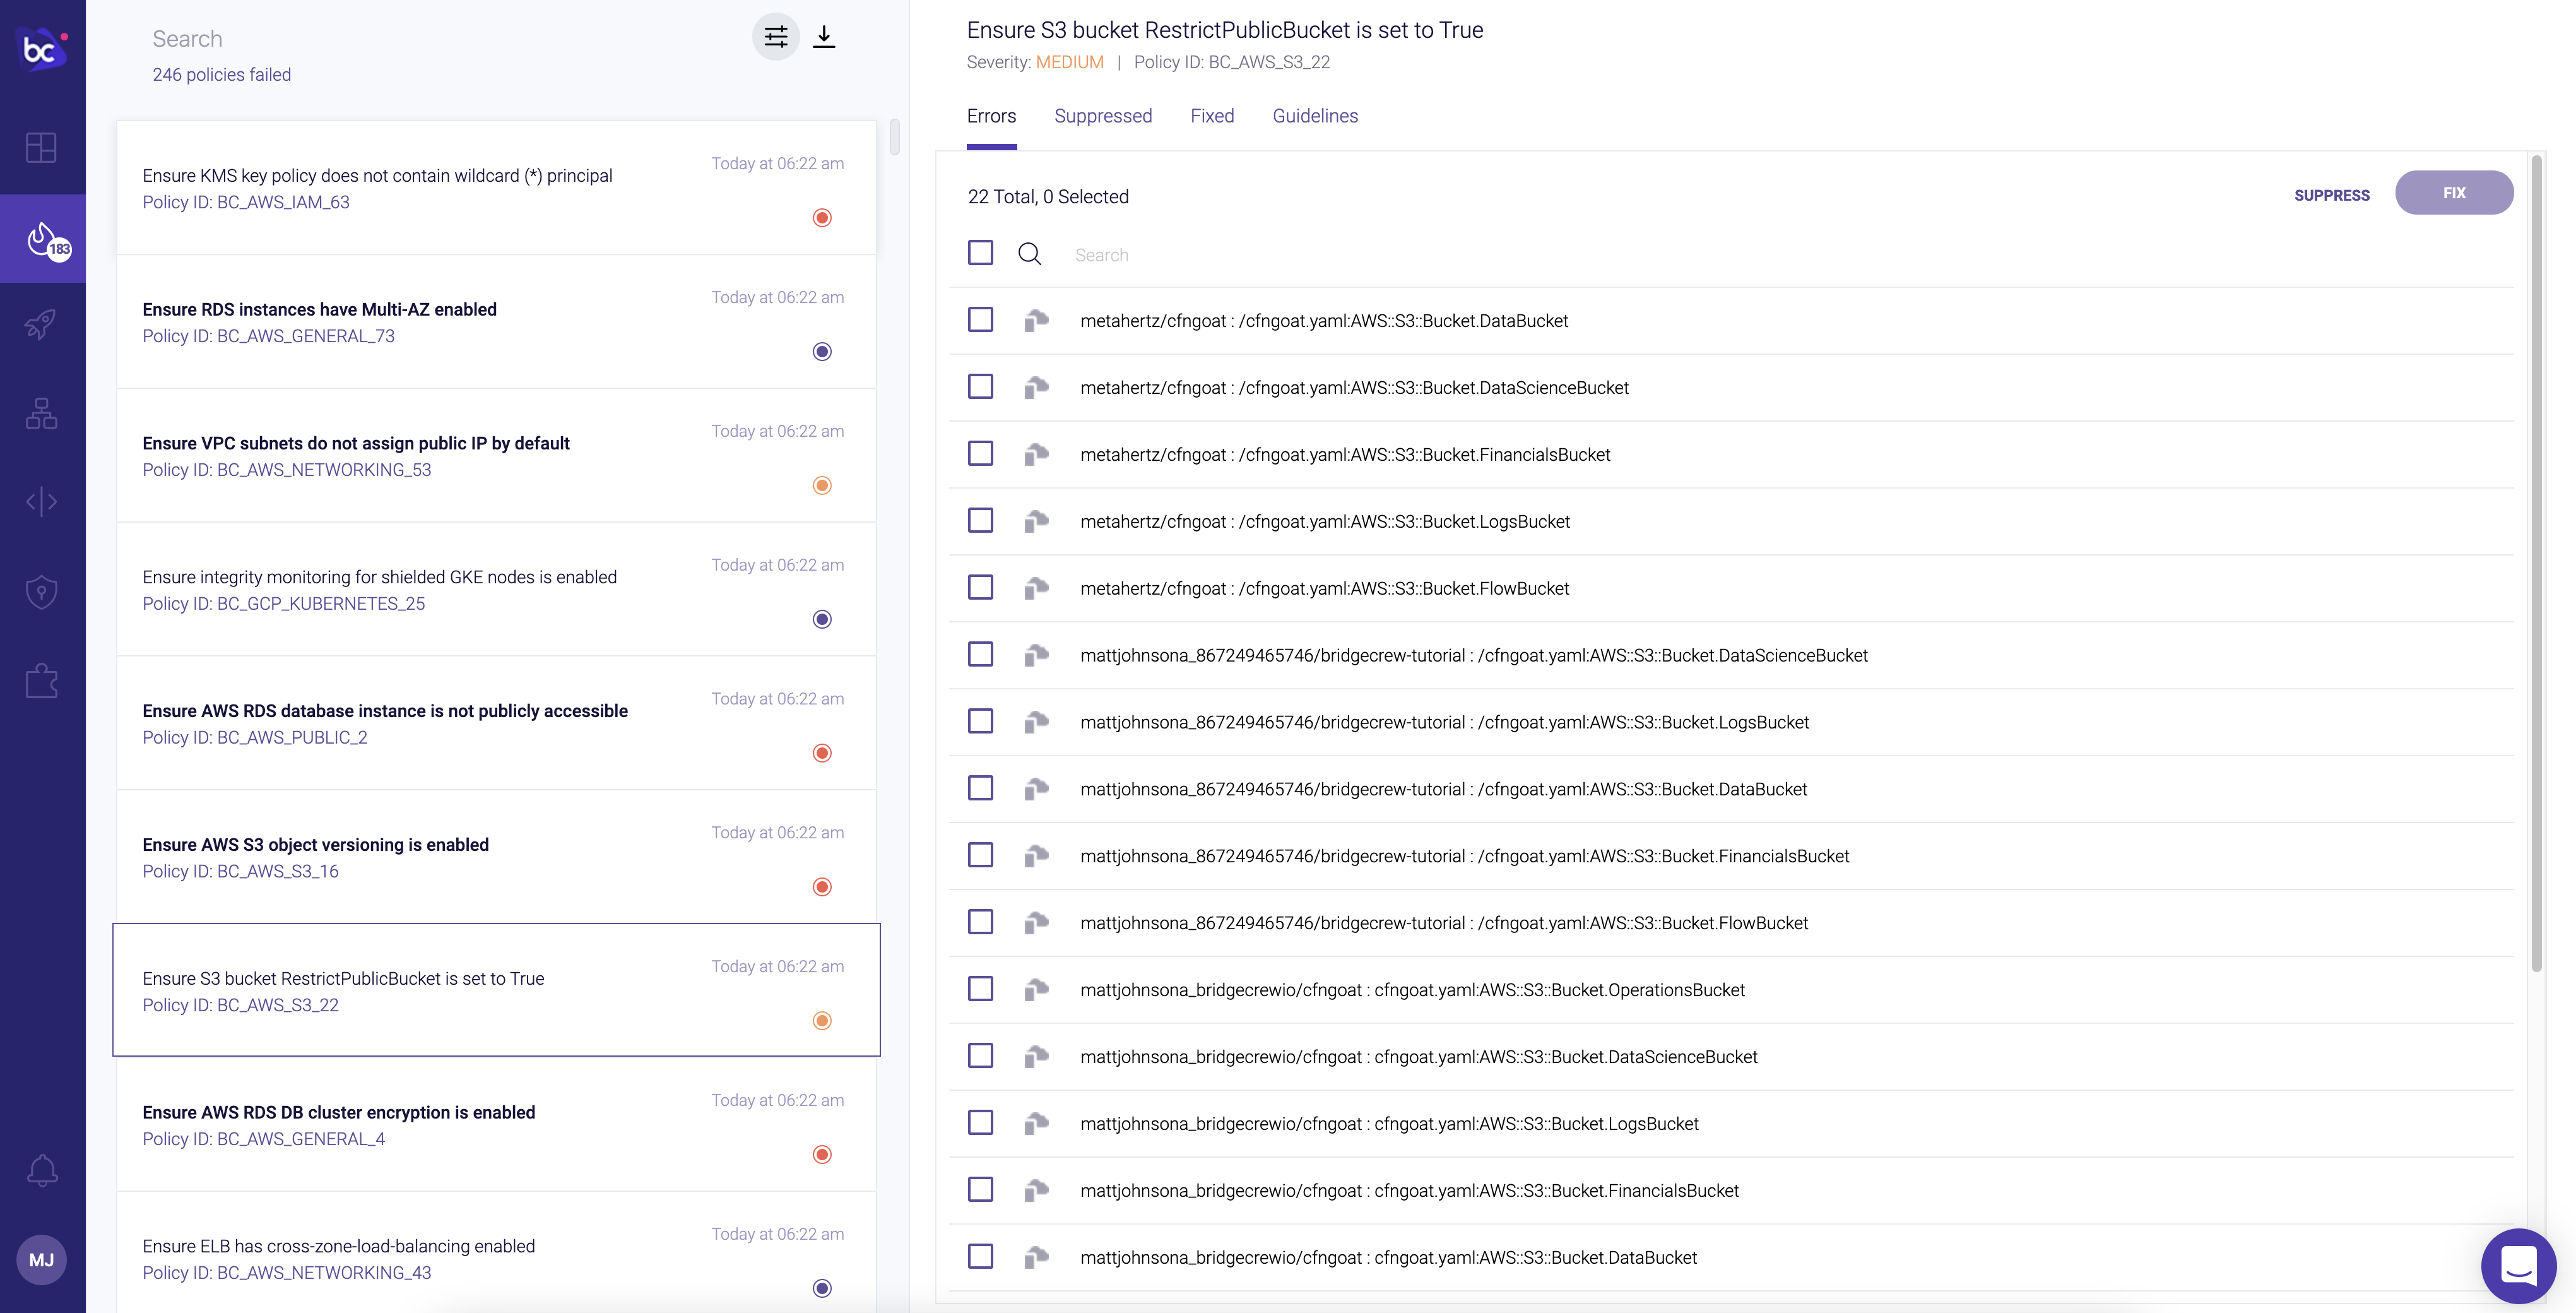
Task: Click row 'bridgecrewio/cfngoat : cfngoat.yaml:AWS::S3::Bucket.LogsBucket'
Action: (x=1731, y=1124)
